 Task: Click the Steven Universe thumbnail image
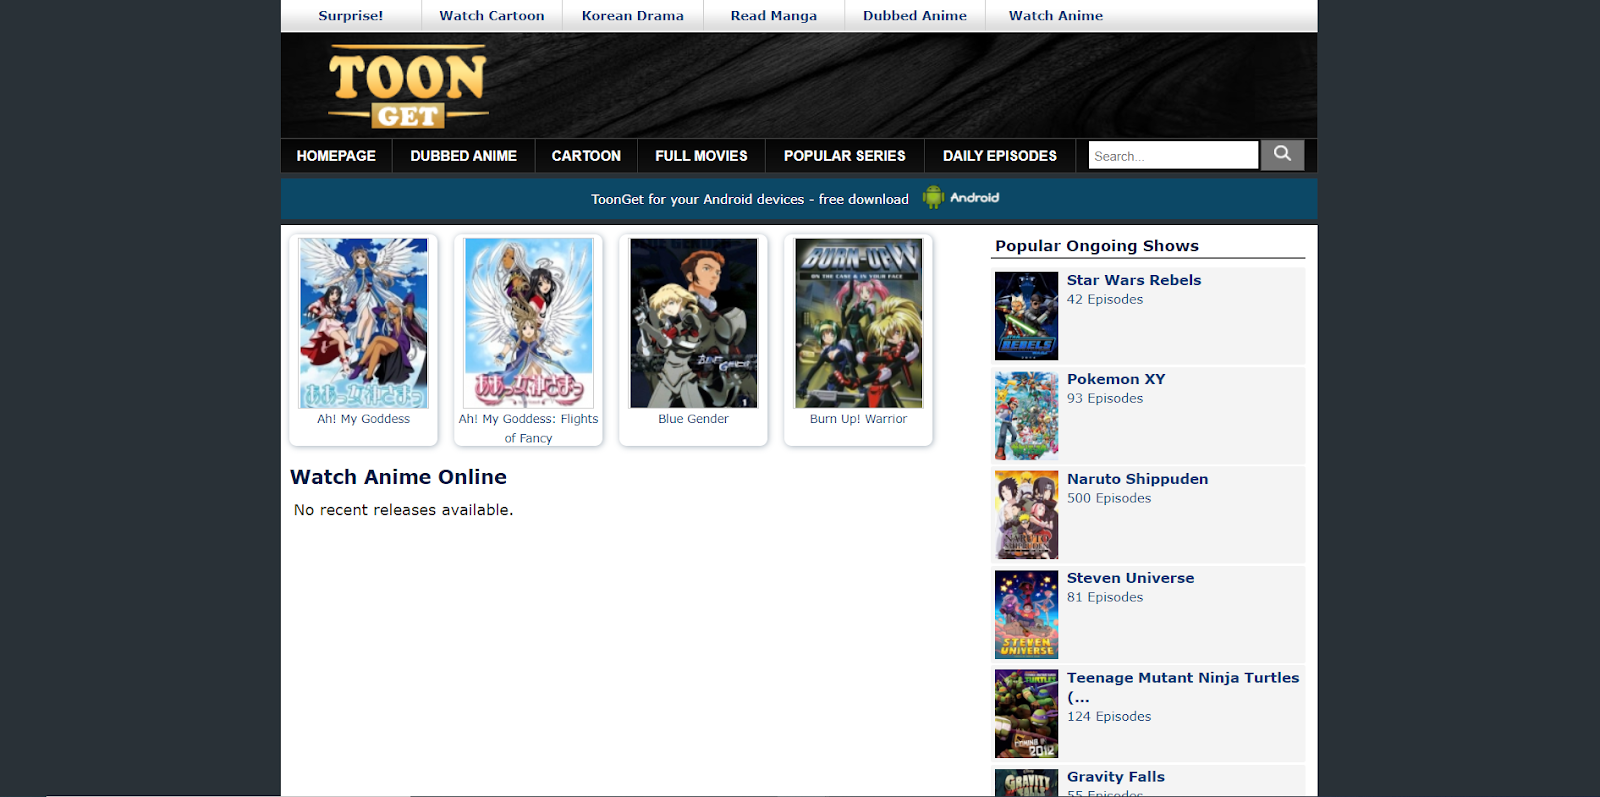coord(1026,614)
